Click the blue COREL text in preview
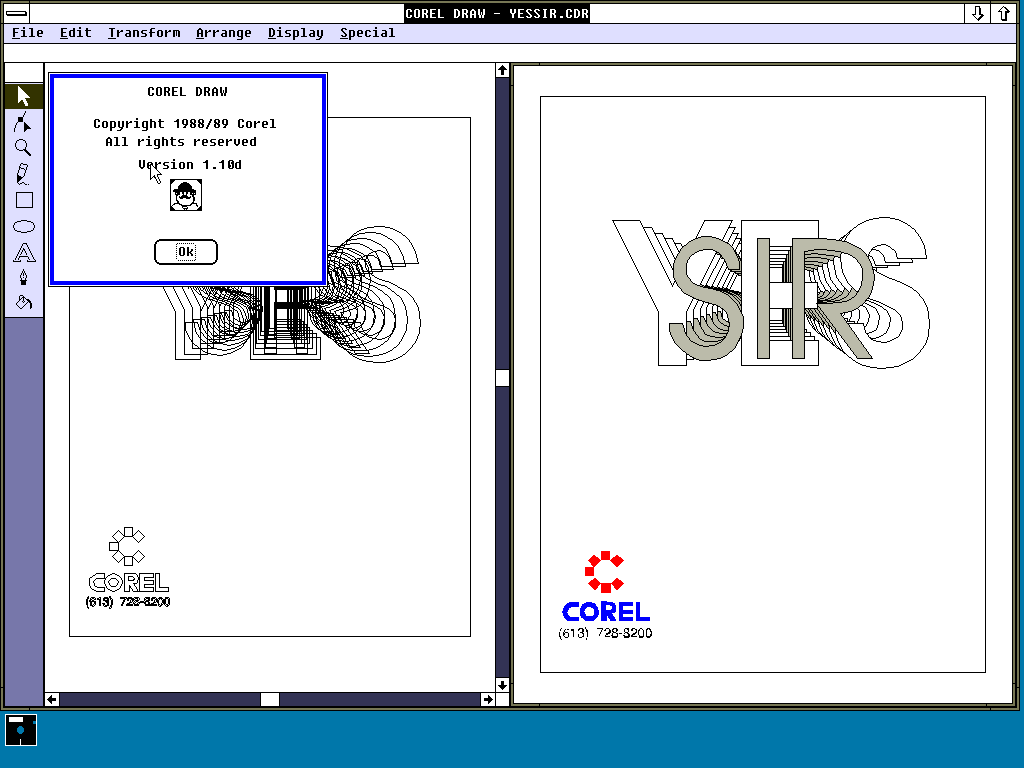Viewport: 1024px width, 768px height. tap(606, 612)
